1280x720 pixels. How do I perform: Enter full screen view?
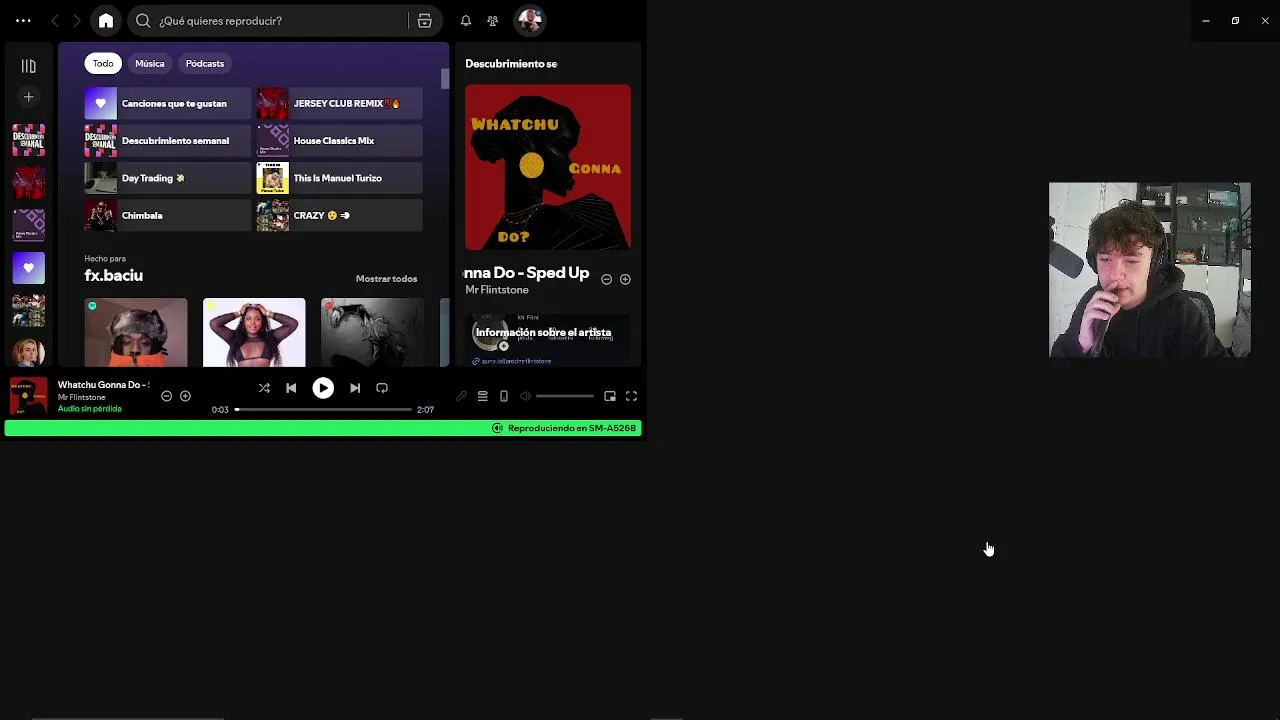(x=631, y=397)
